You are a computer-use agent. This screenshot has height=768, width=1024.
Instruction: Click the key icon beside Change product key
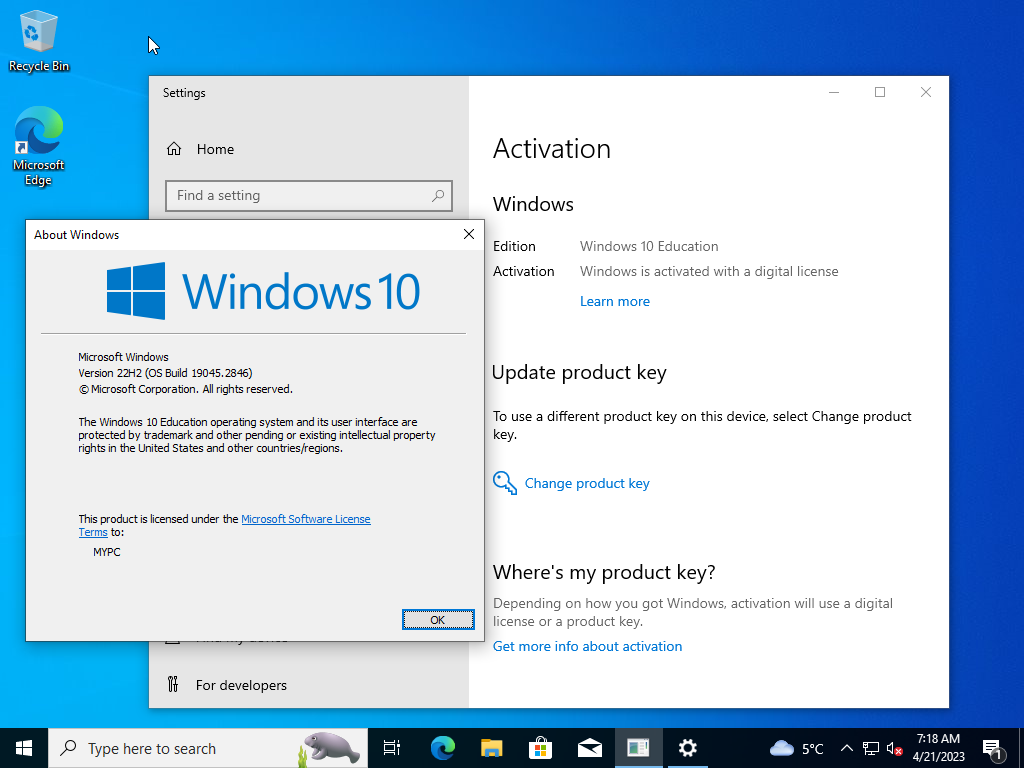pos(505,483)
